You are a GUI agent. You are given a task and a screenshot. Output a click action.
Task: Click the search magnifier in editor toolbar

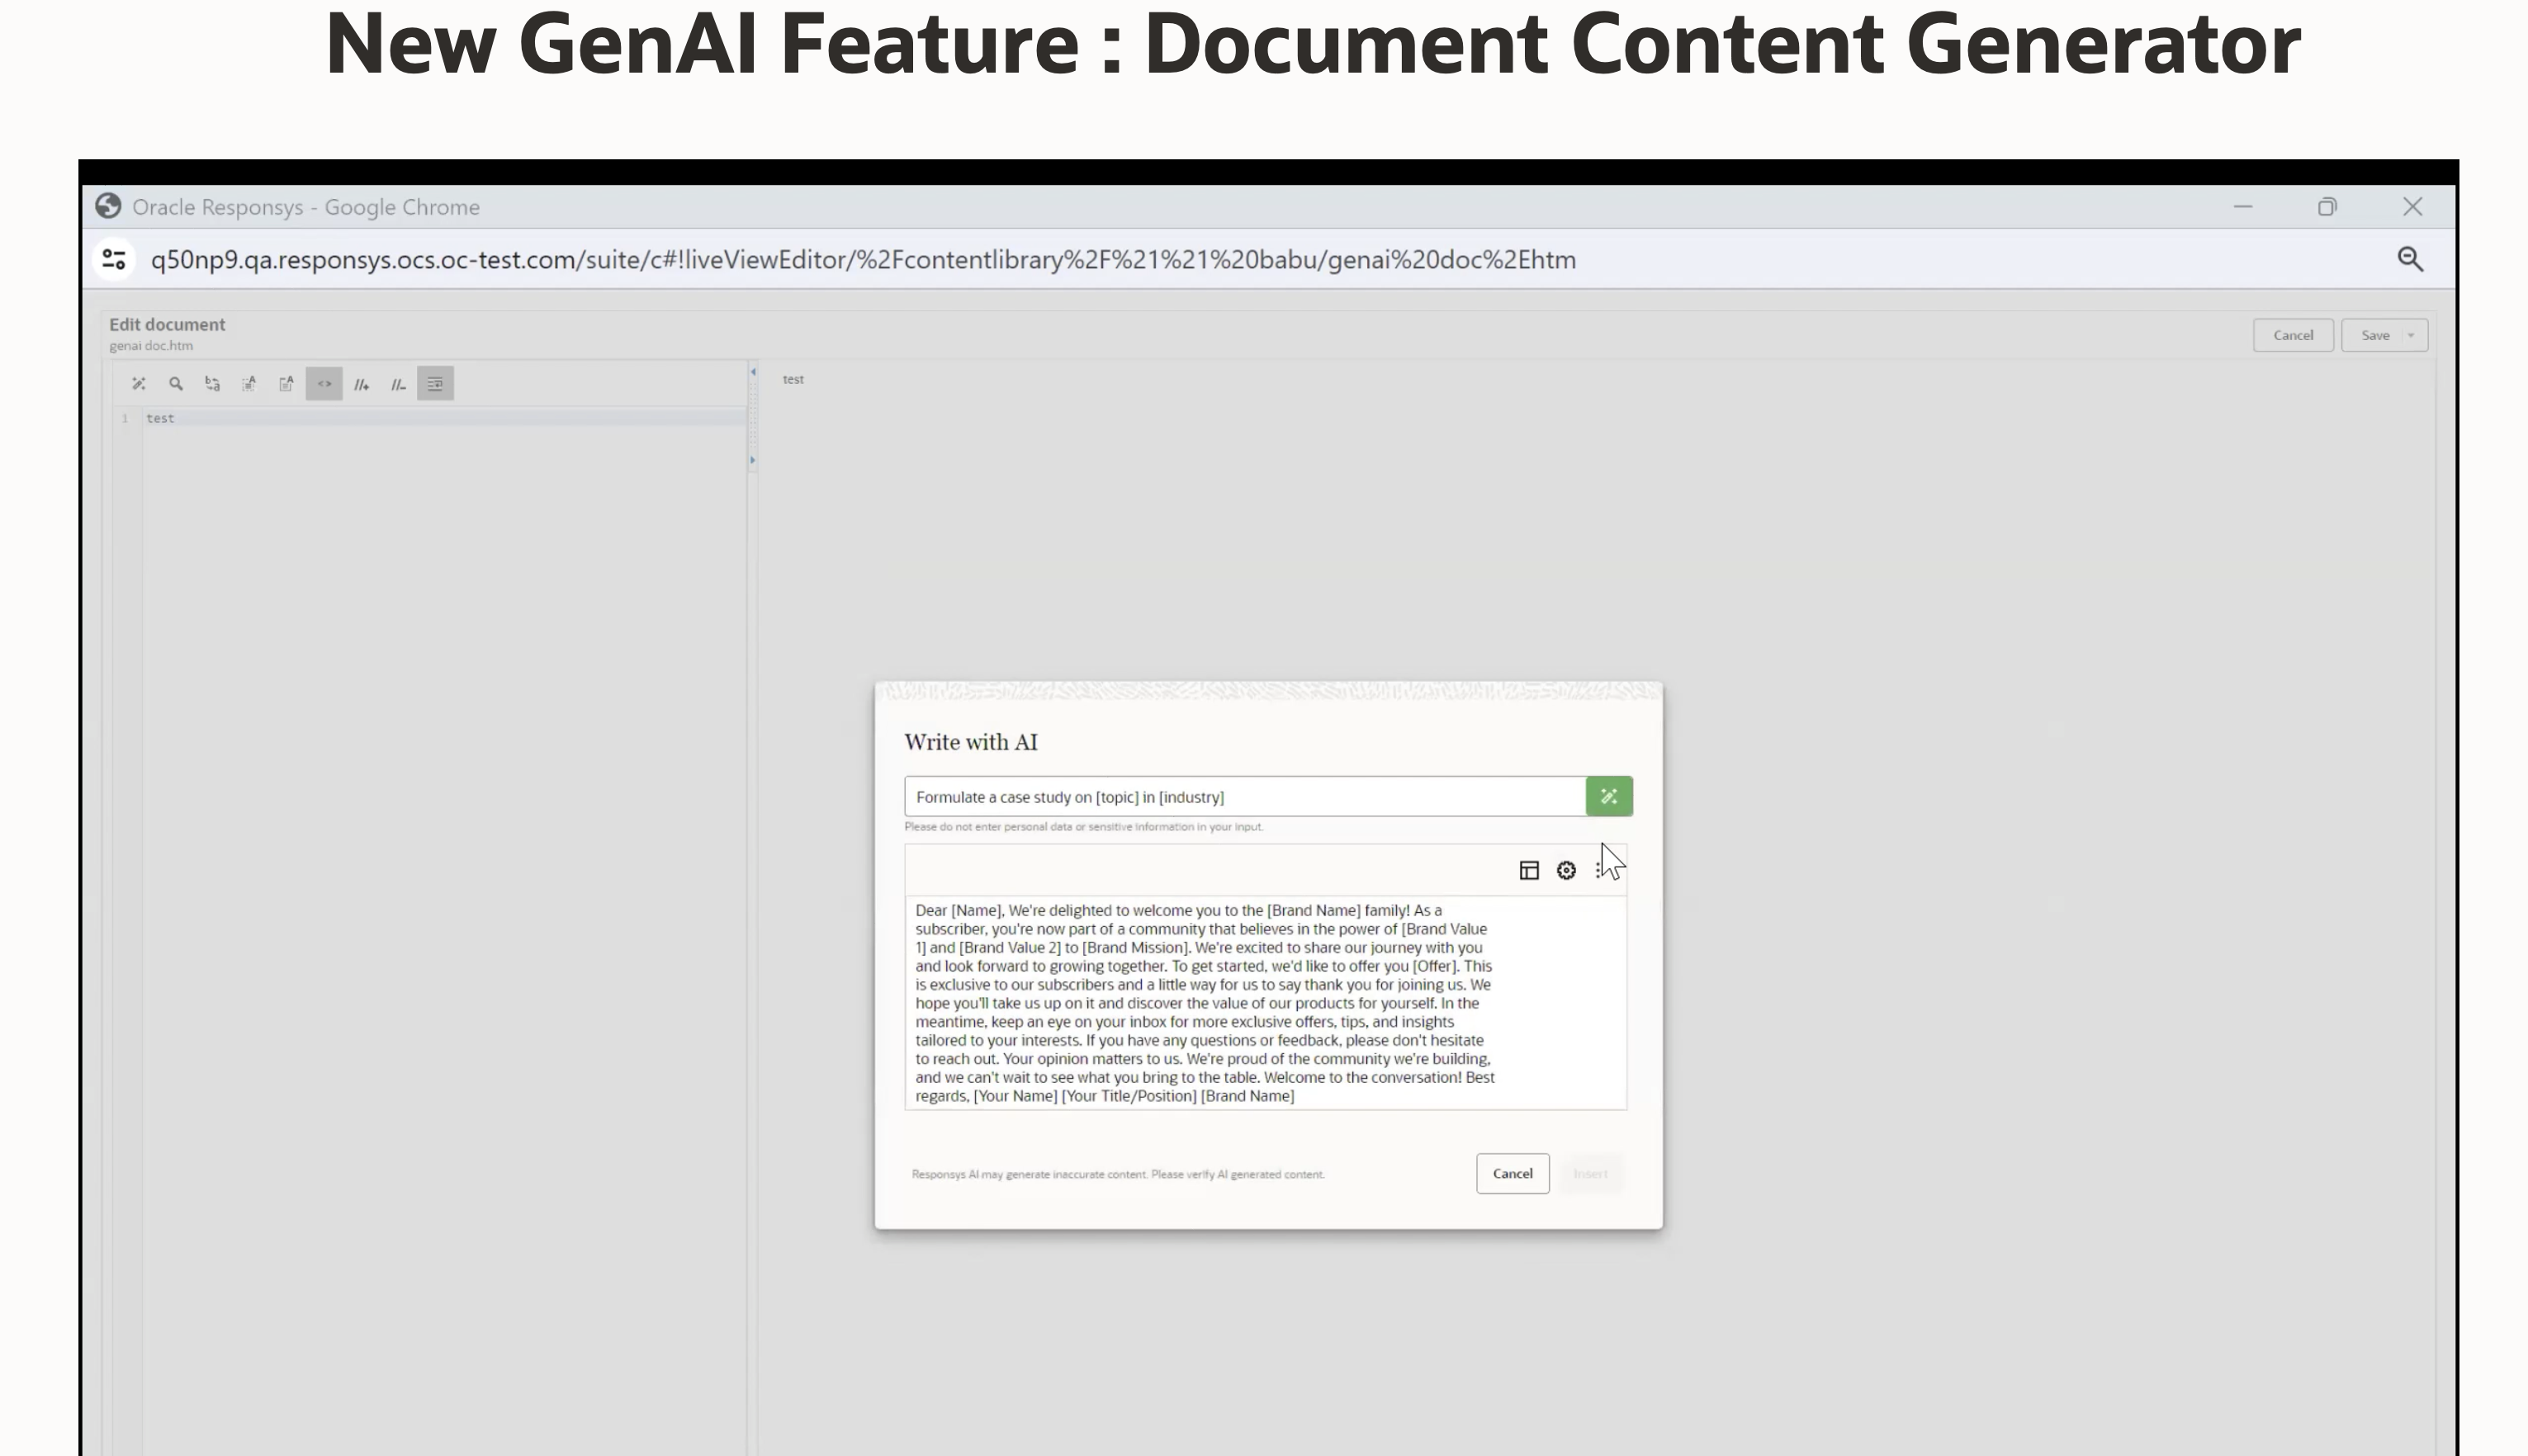[176, 384]
